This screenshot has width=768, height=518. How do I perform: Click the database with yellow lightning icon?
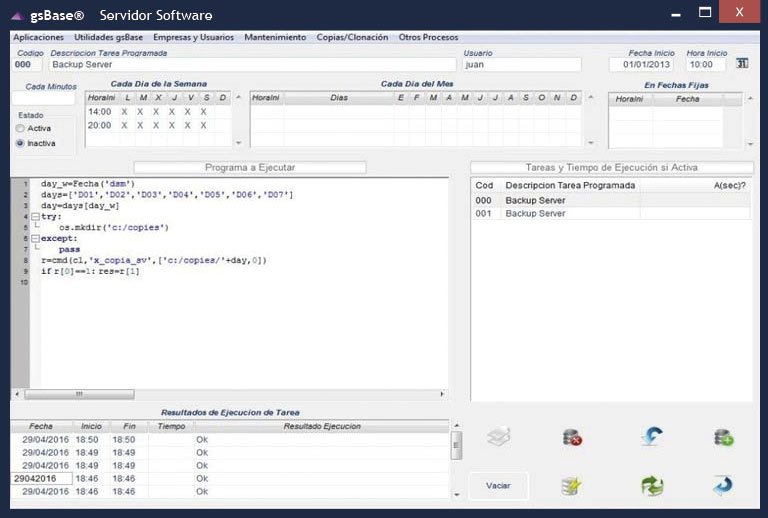571,486
